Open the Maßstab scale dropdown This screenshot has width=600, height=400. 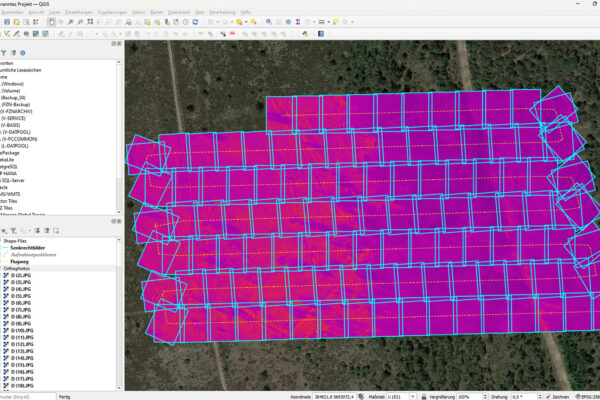coord(412,397)
